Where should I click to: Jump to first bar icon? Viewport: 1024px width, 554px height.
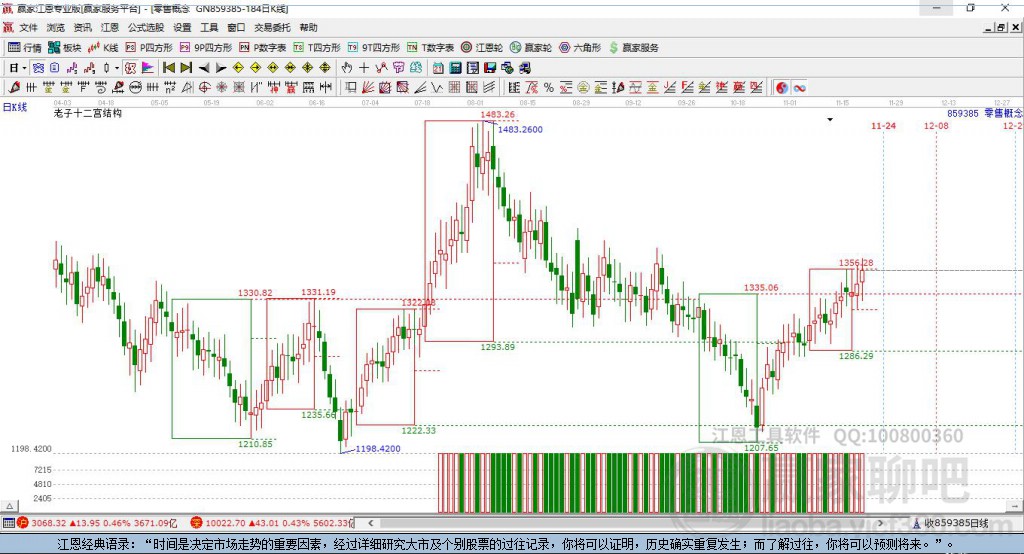[168, 68]
